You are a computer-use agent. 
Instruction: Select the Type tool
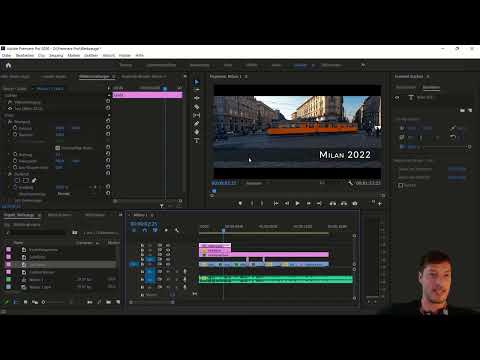196,140
